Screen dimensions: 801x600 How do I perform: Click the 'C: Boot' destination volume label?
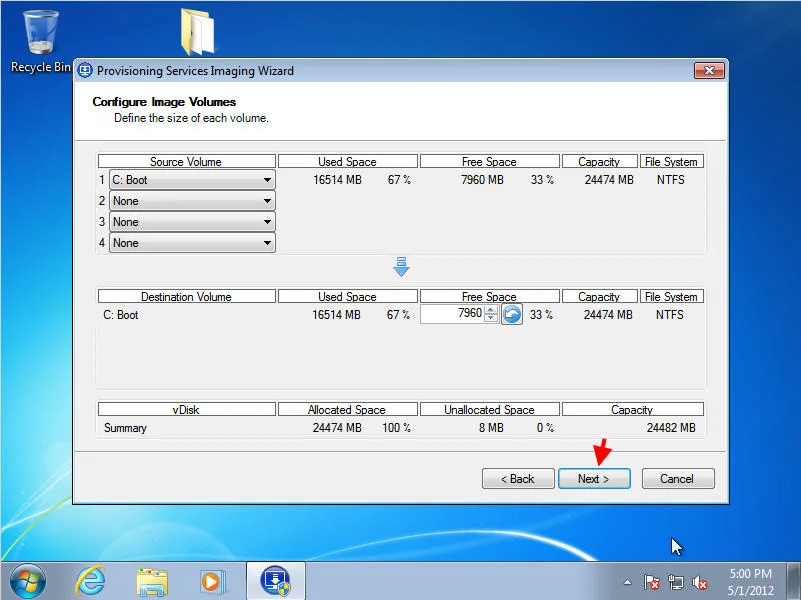tap(121, 315)
